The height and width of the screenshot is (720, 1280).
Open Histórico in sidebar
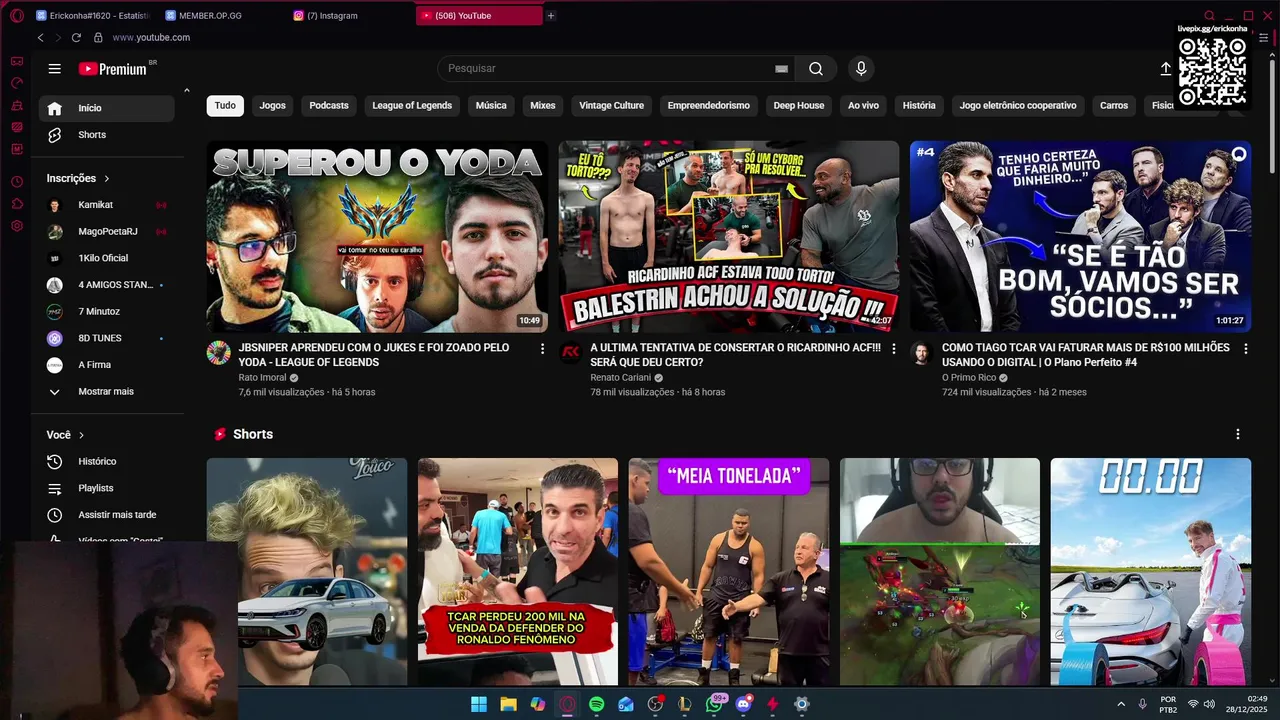click(x=107, y=462)
